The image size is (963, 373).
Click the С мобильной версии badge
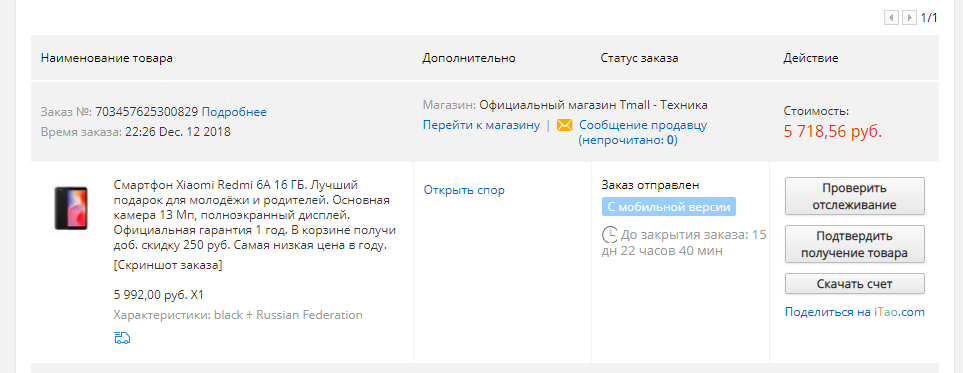point(669,207)
